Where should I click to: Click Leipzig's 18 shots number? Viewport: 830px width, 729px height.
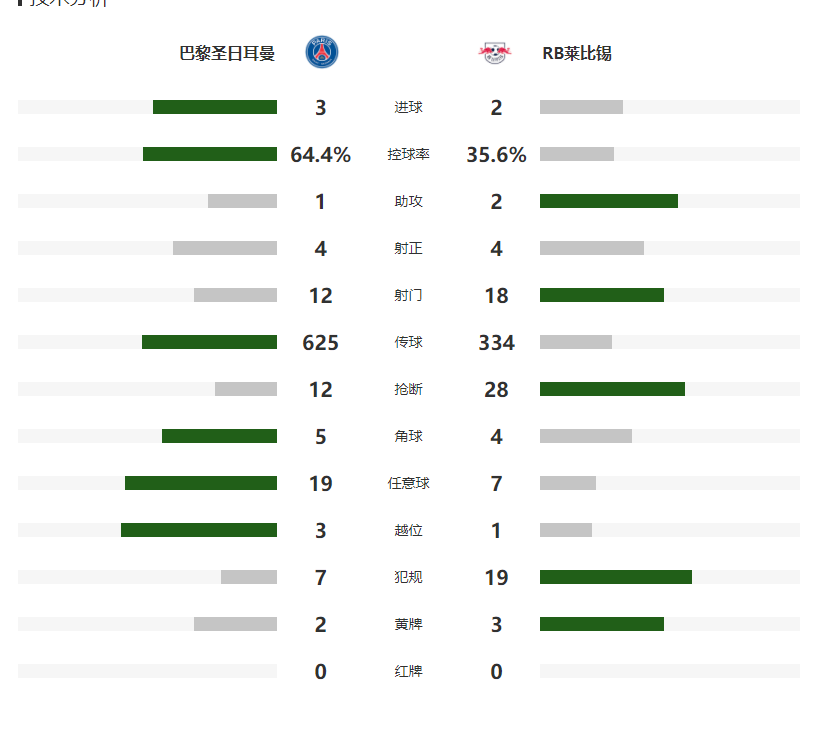(x=496, y=295)
